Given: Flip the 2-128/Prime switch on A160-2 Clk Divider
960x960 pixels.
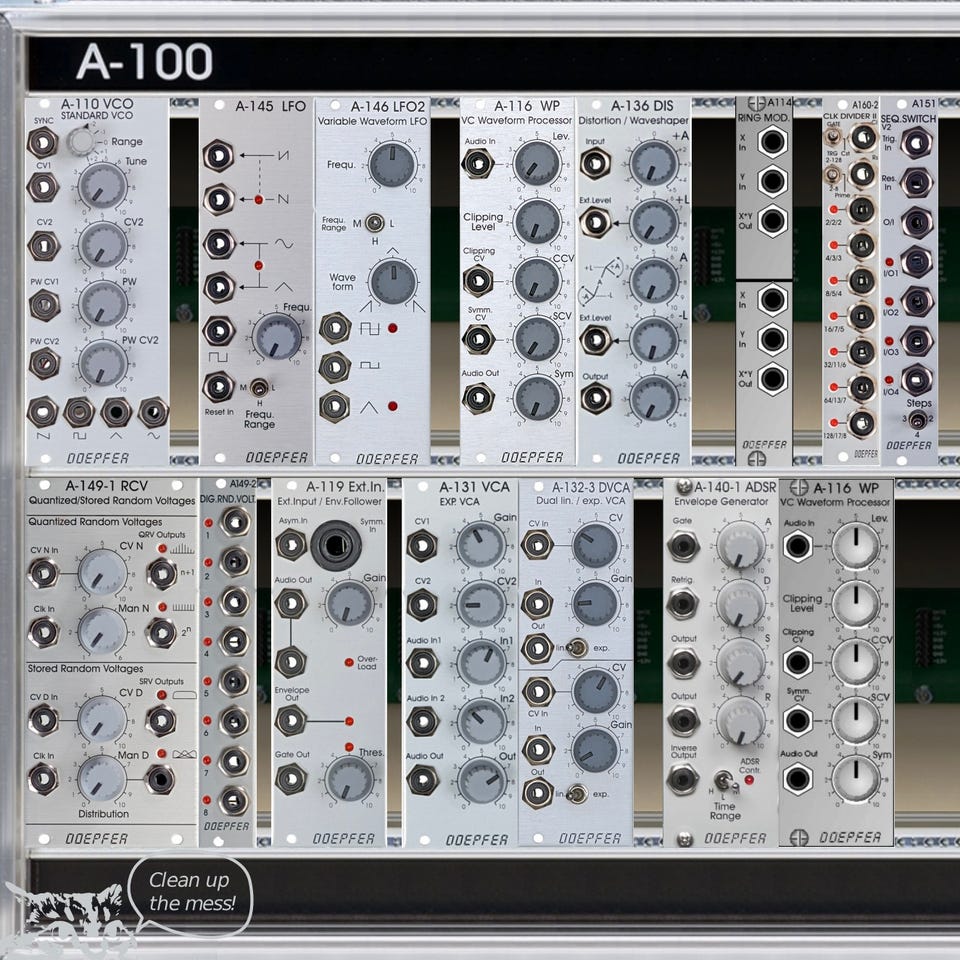Looking at the screenshot, I should coord(832,176).
